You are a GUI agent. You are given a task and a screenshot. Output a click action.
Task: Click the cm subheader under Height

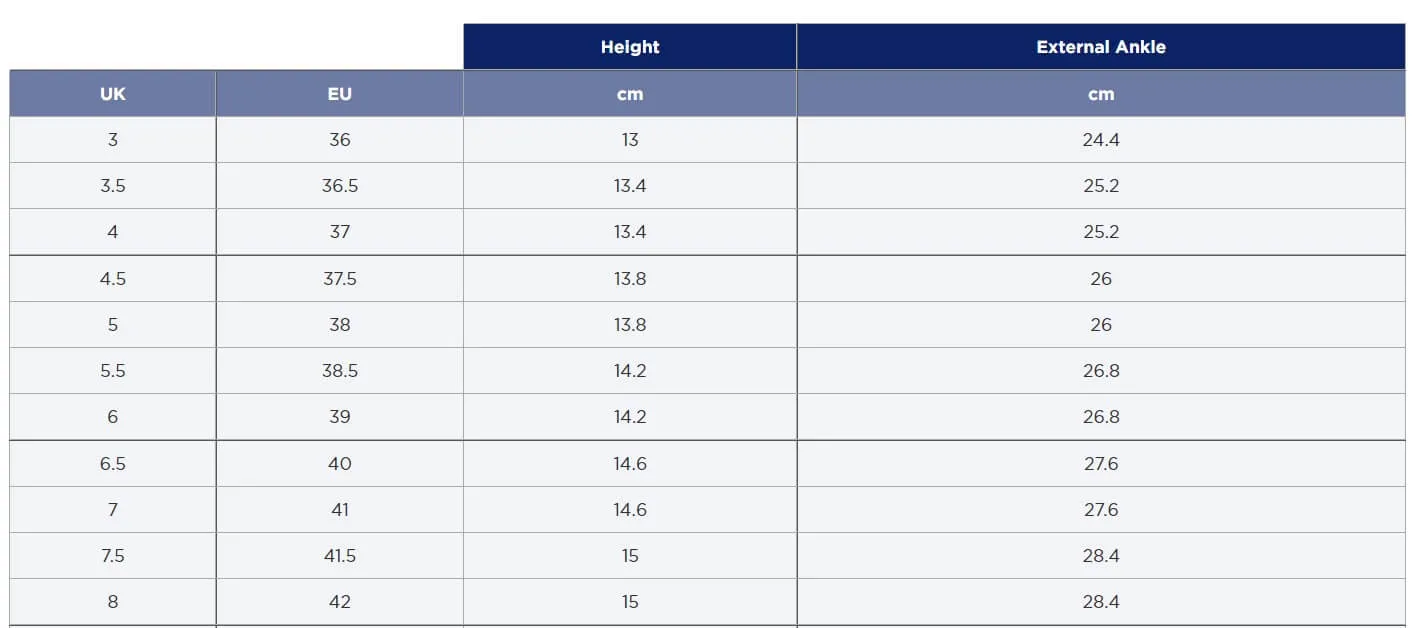tap(630, 94)
